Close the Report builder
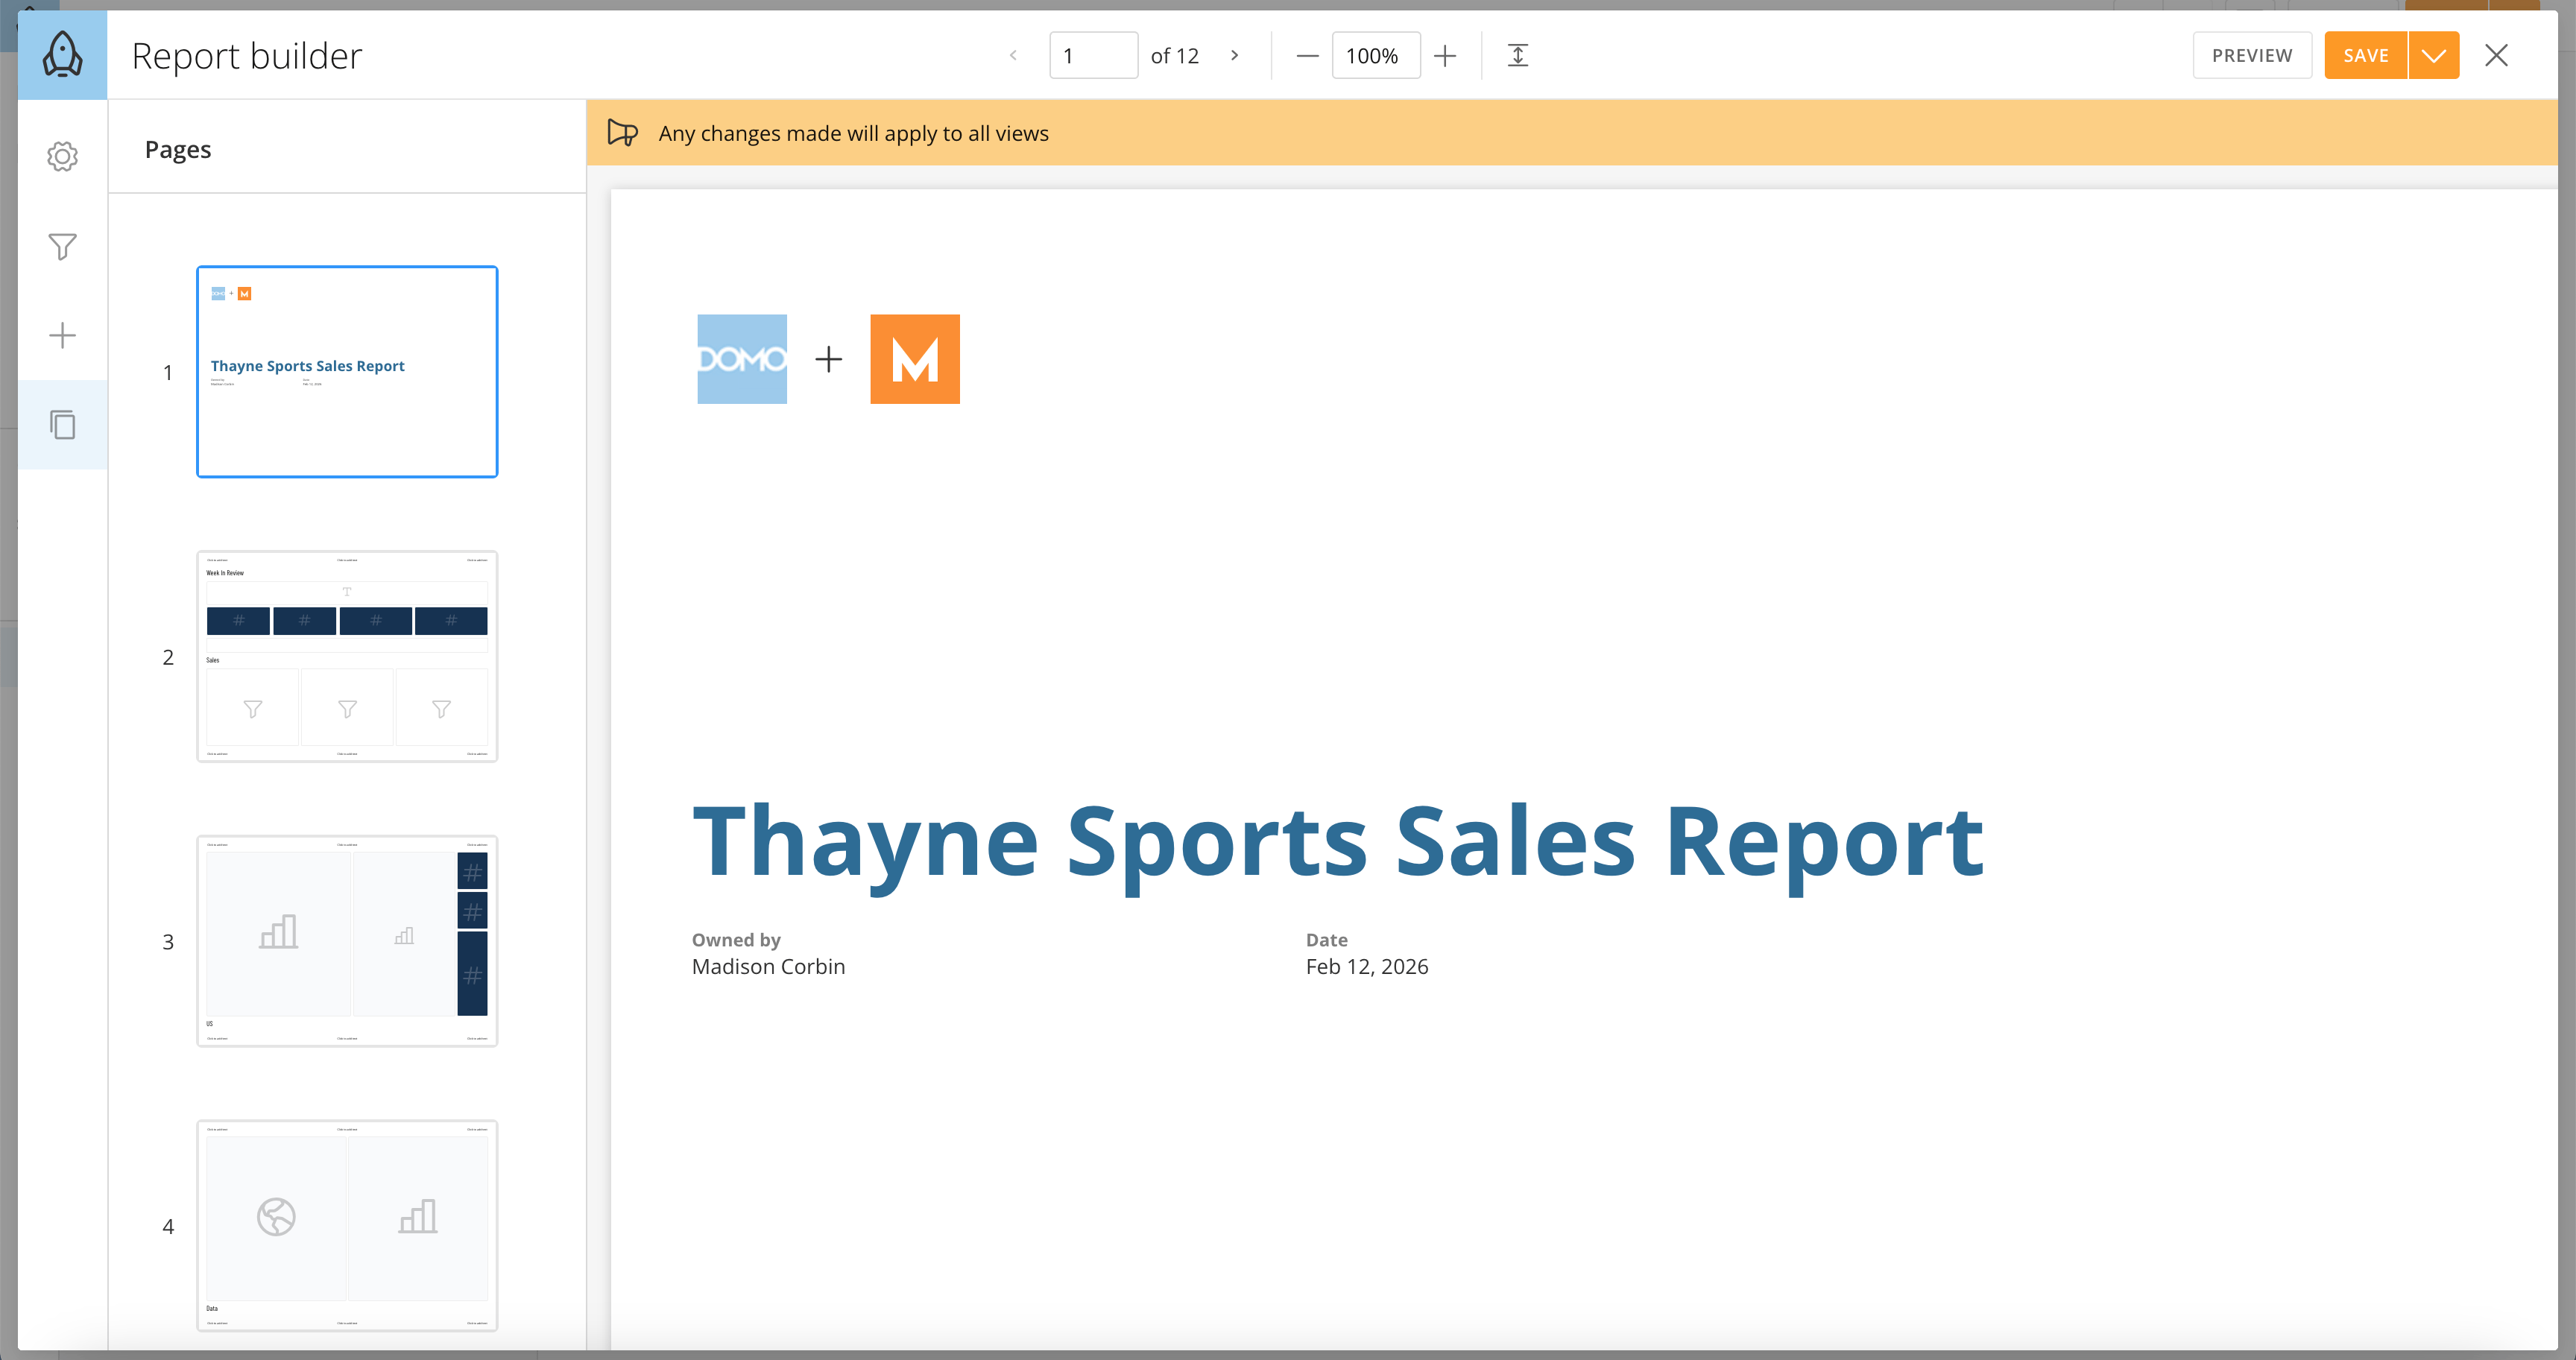The width and height of the screenshot is (2576, 1360). click(2496, 55)
